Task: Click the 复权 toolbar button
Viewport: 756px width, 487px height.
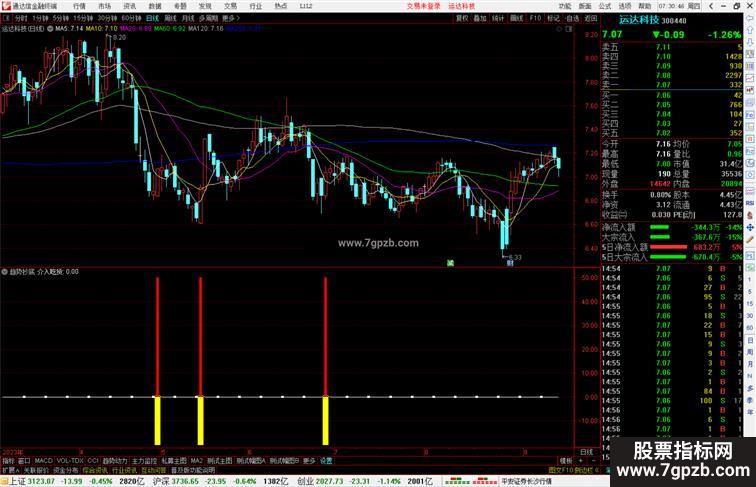Action: pyautogui.click(x=462, y=18)
